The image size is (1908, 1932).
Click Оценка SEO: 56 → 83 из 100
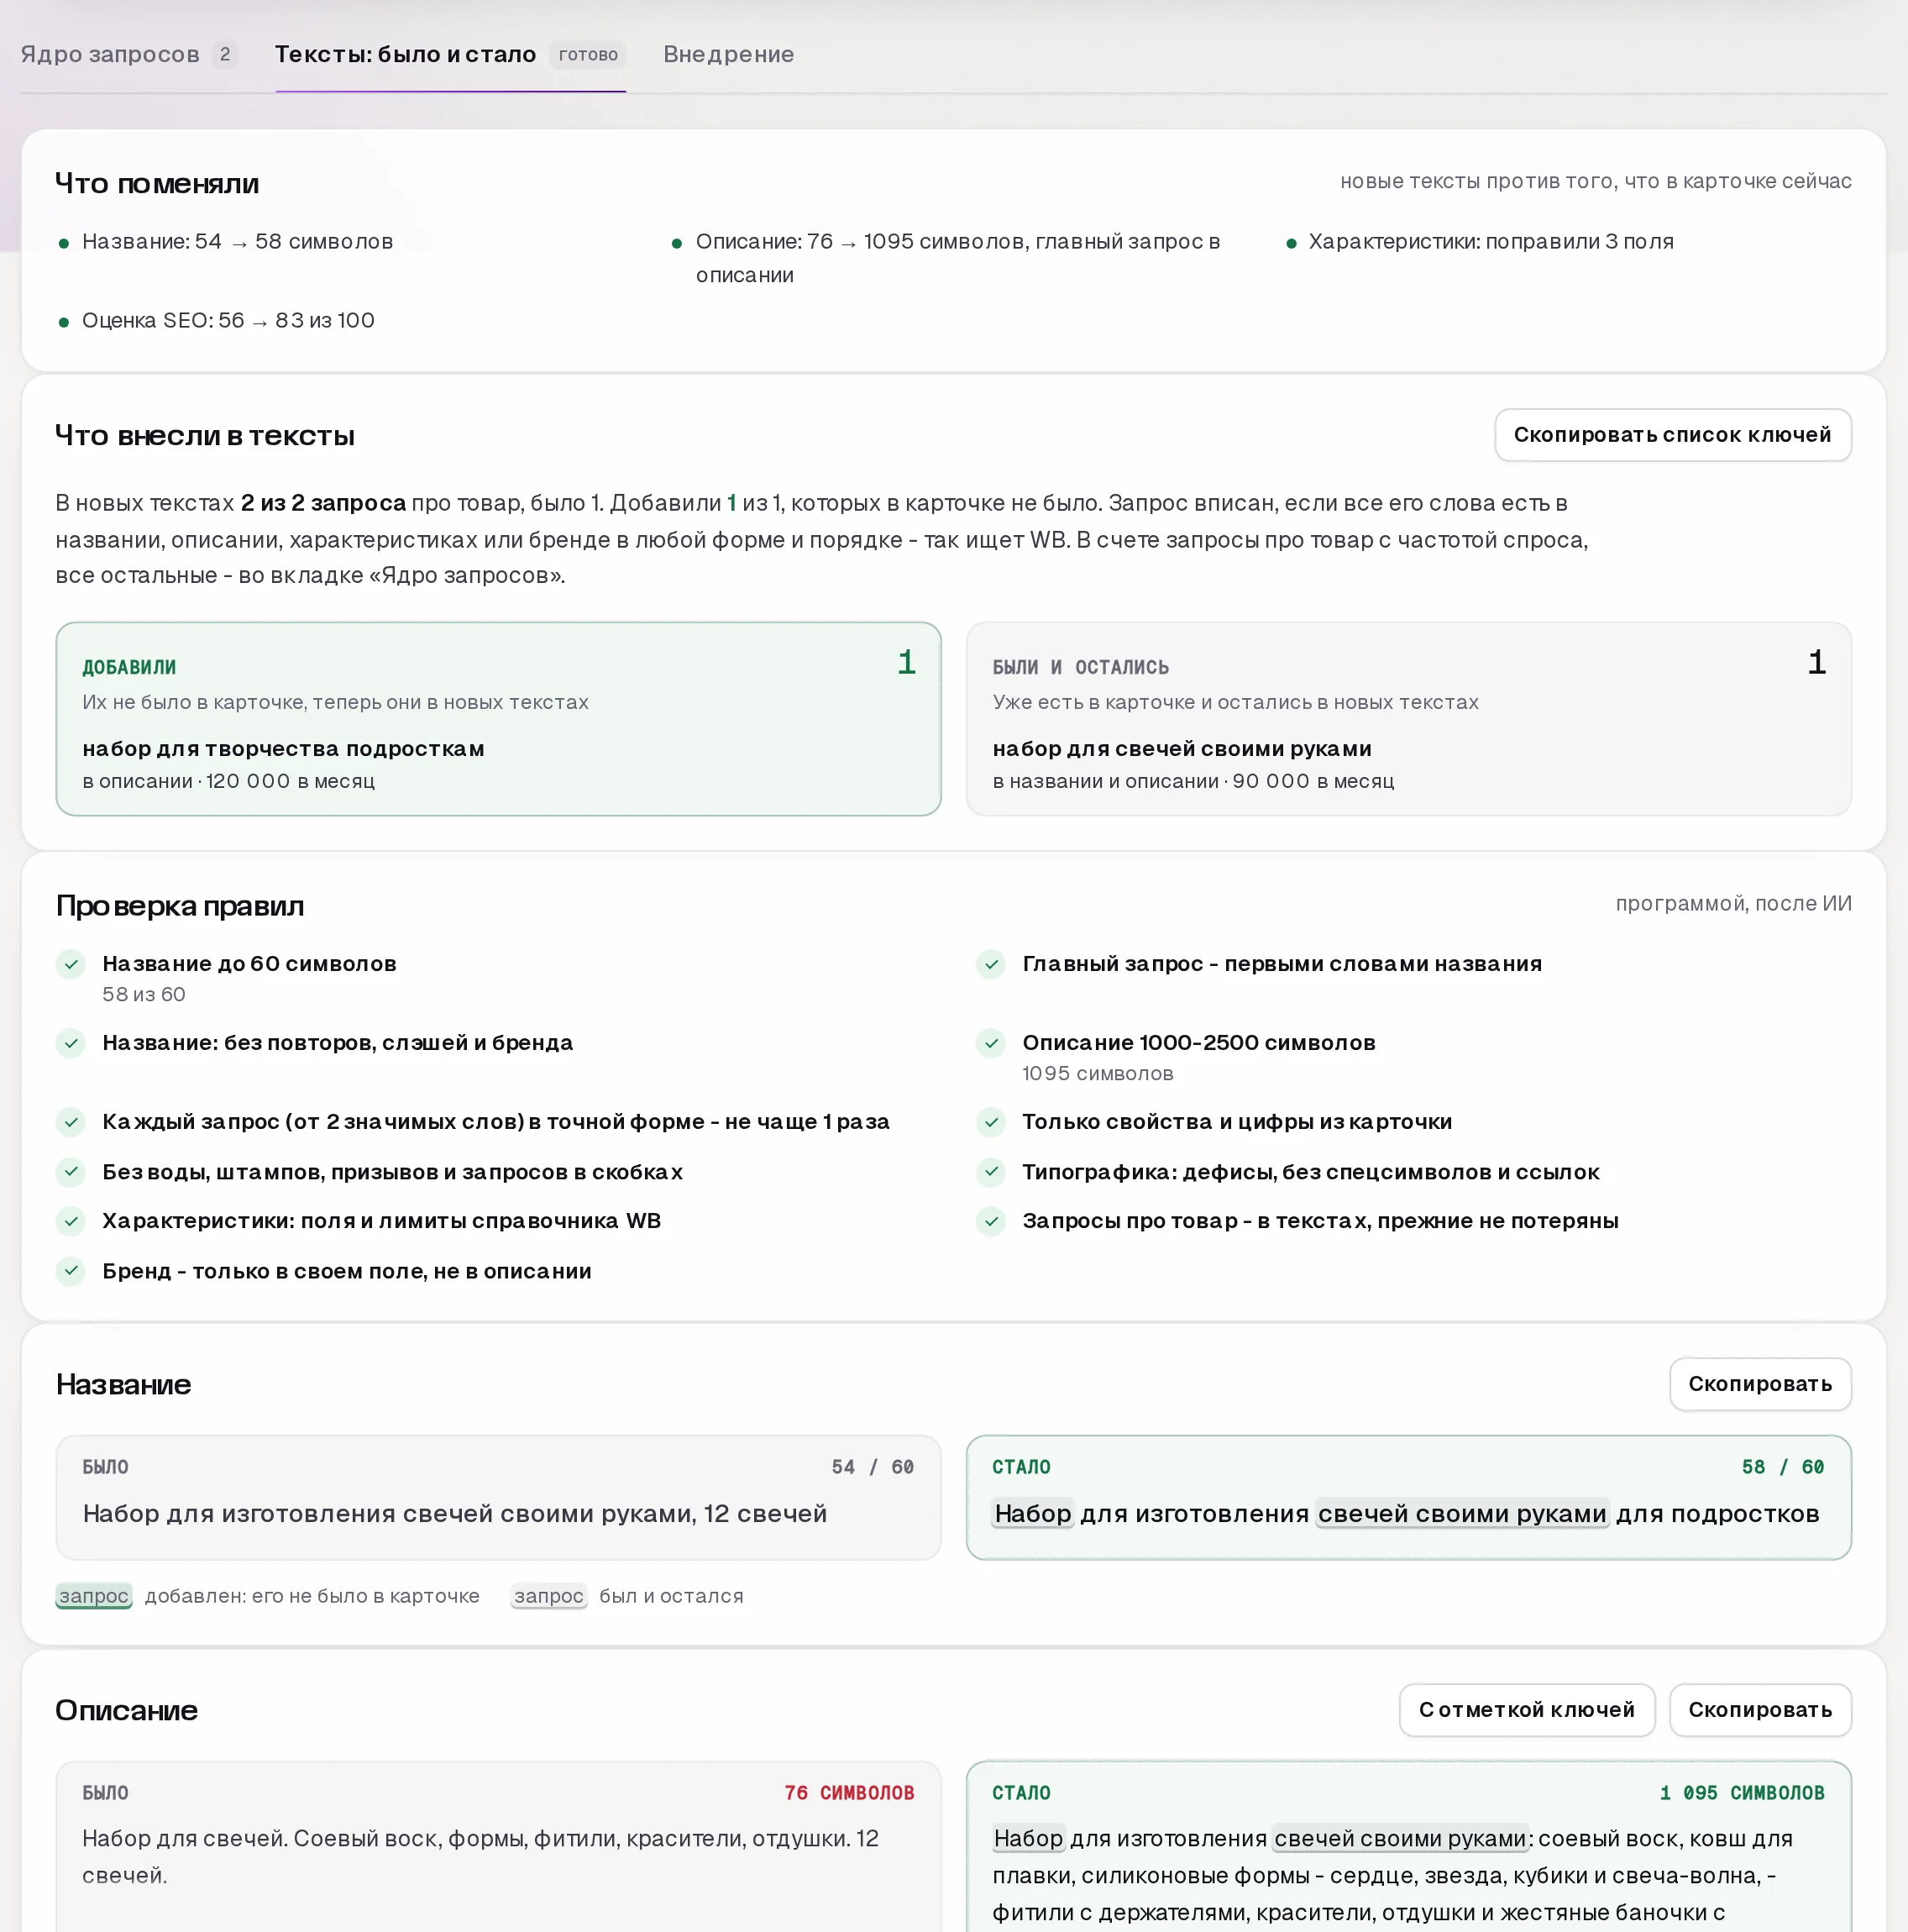pos(228,321)
